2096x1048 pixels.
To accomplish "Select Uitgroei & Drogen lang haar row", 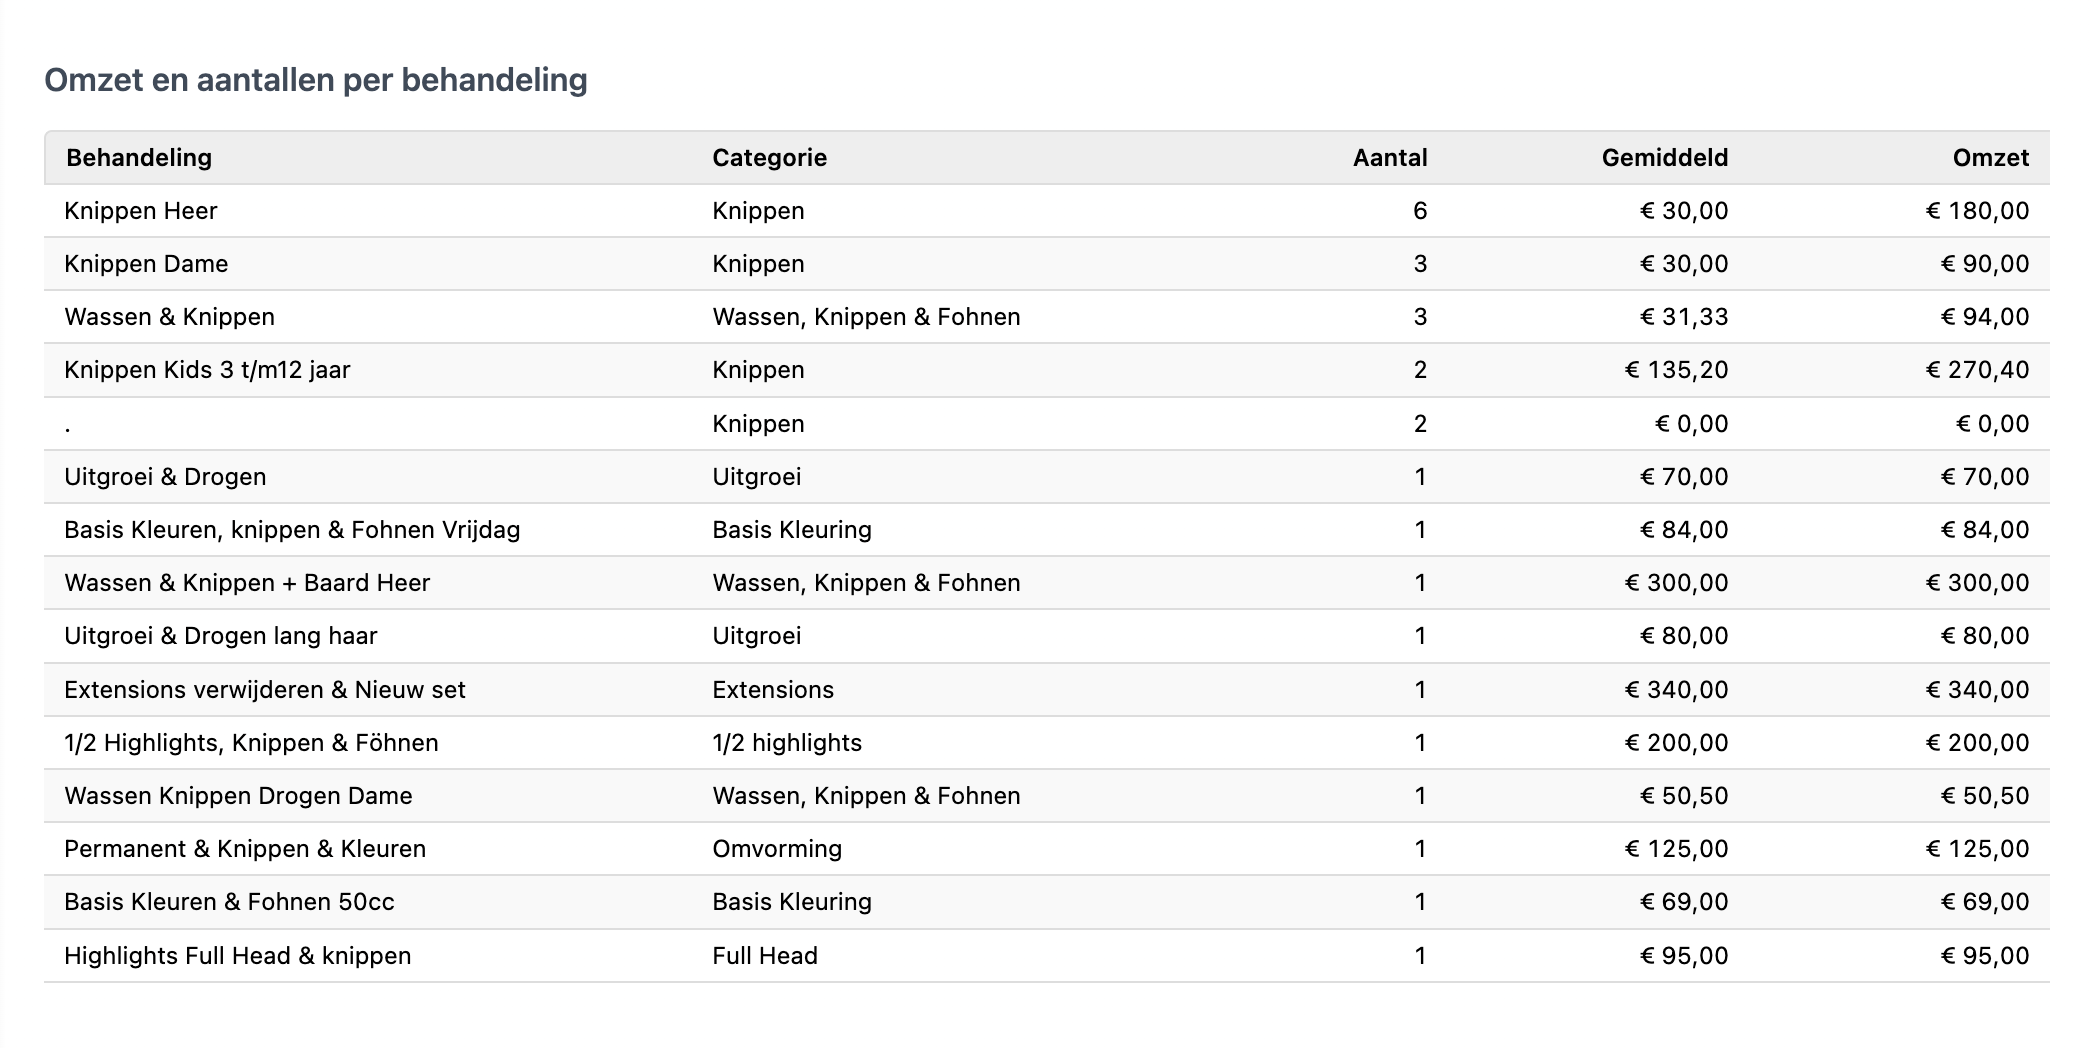I will point(221,636).
